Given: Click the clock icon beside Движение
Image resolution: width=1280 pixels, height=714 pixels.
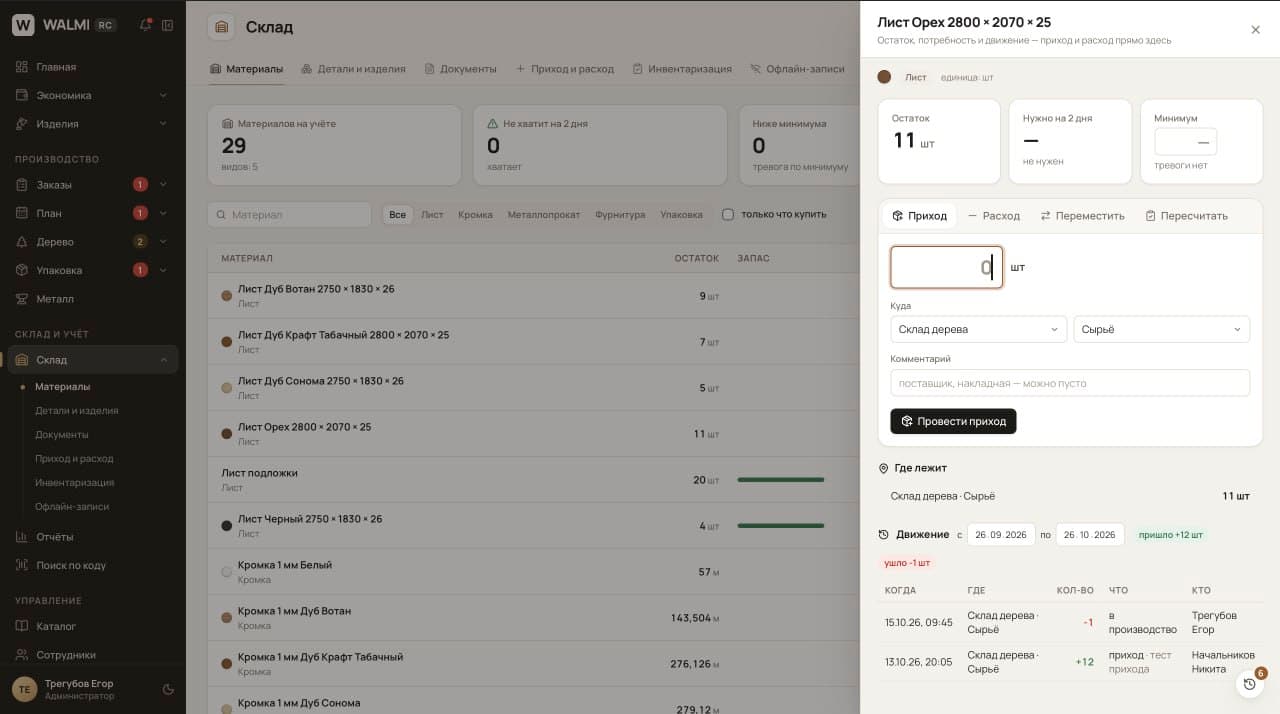Looking at the screenshot, I should click(x=884, y=535).
